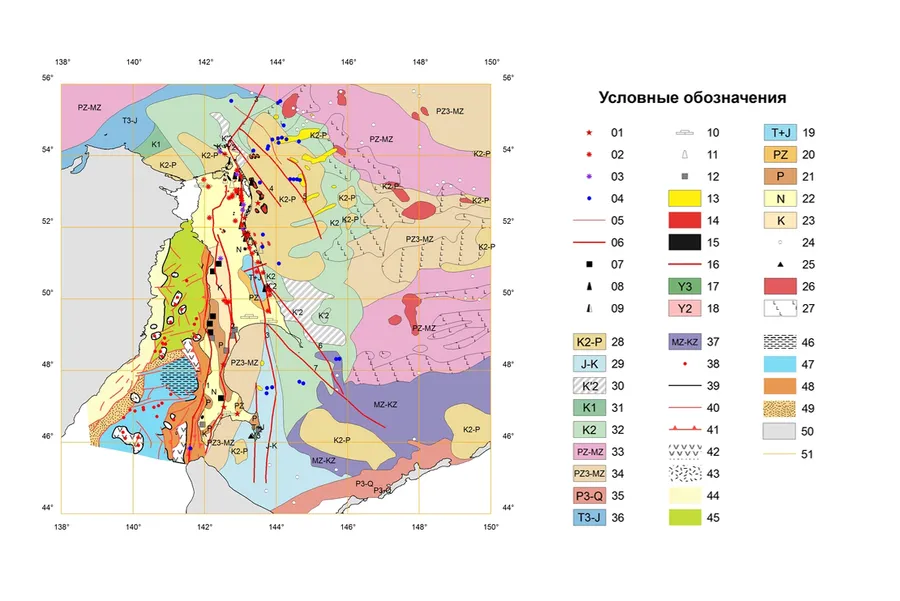900x601 pixels.
Task: Select the hatched K'2 legend swatch
Action: pyautogui.click(x=590, y=385)
